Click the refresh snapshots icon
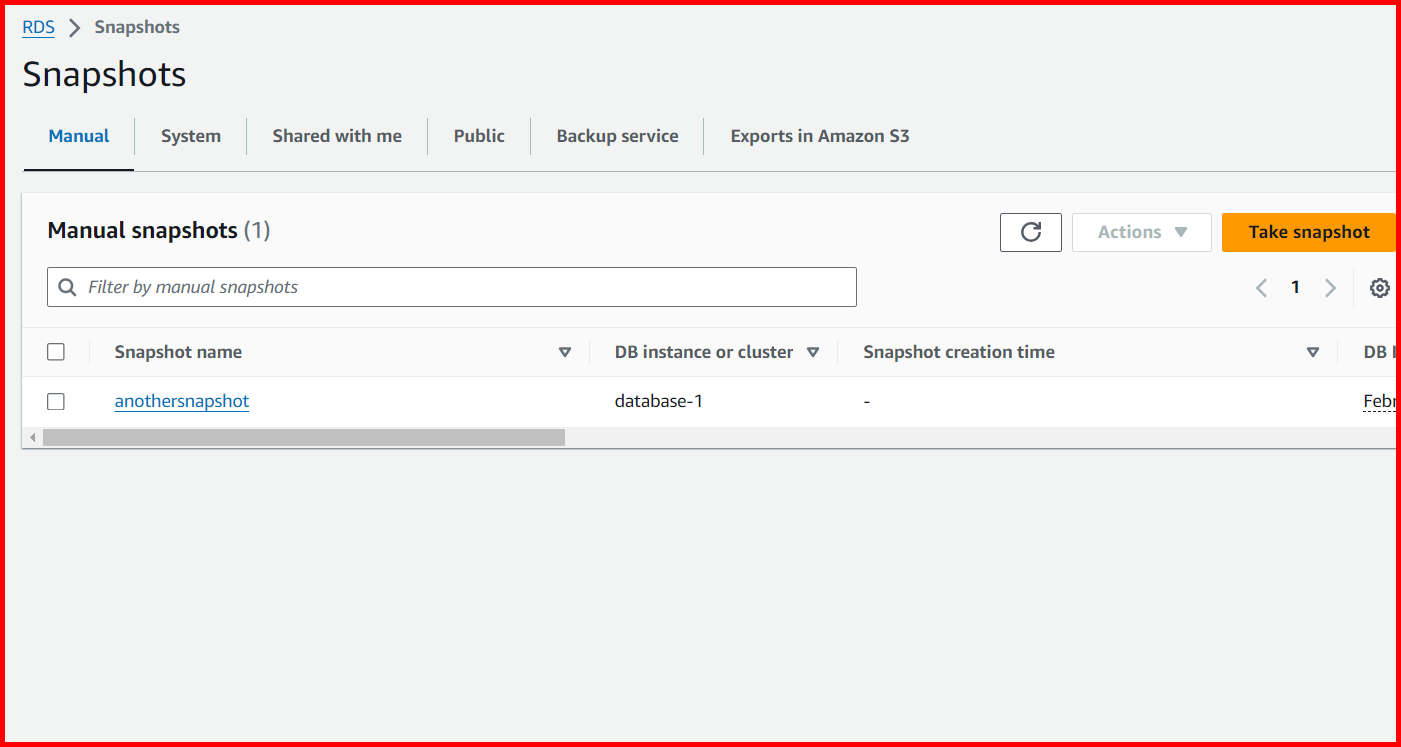The width and height of the screenshot is (1401, 747). click(1030, 232)
